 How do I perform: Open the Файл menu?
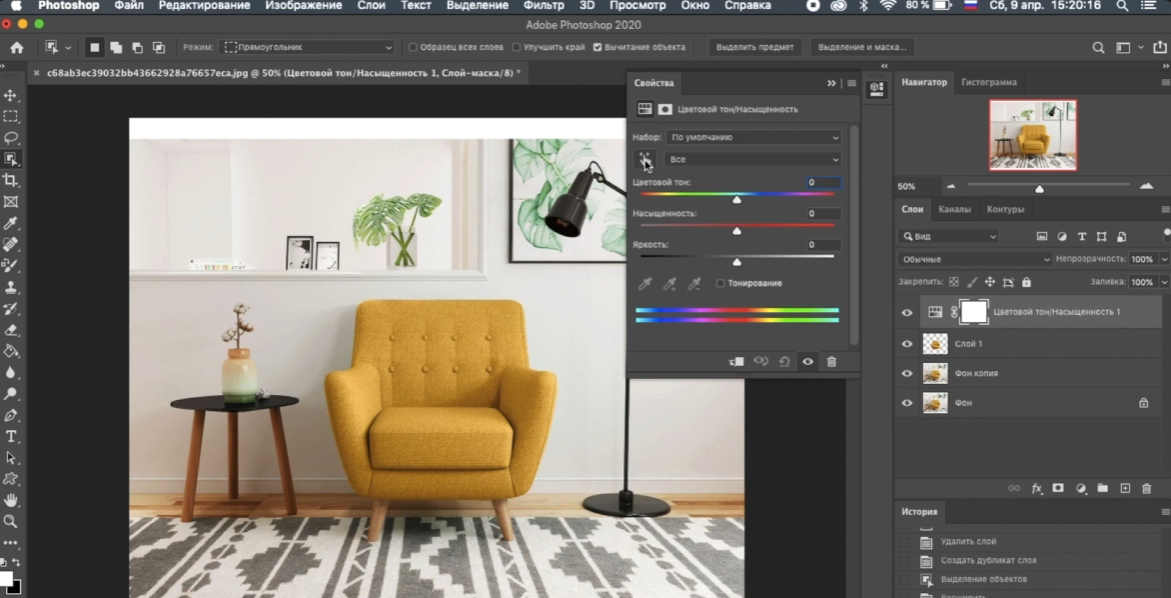coord(129,5)
